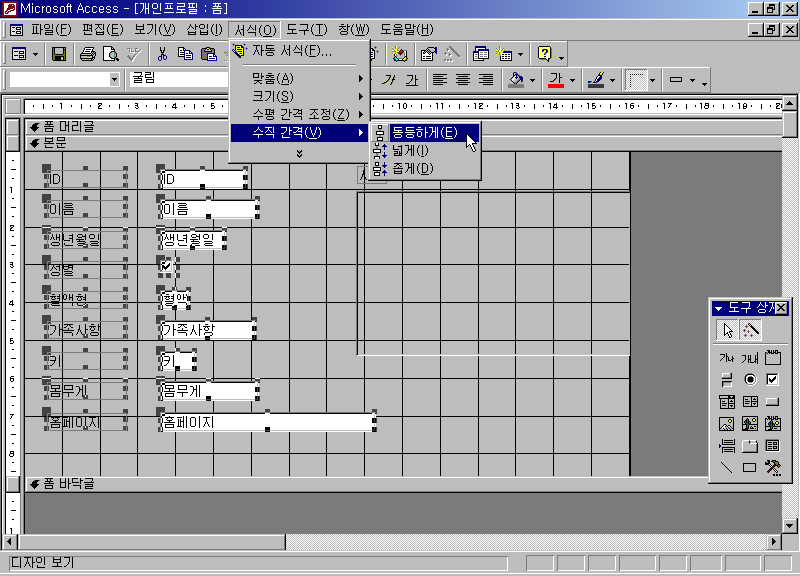Click the Help question mark icon
Image resolution: width=800 pixels, height=576 pixels.
point(544,54)
